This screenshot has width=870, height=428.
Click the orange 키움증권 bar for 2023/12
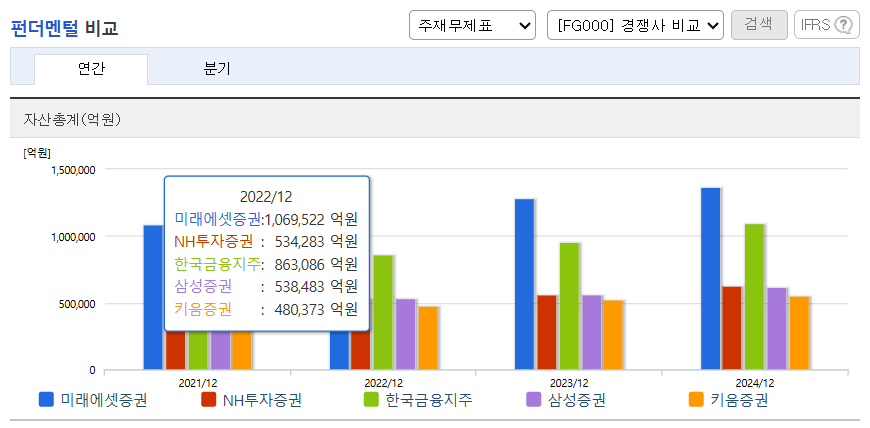613,335
